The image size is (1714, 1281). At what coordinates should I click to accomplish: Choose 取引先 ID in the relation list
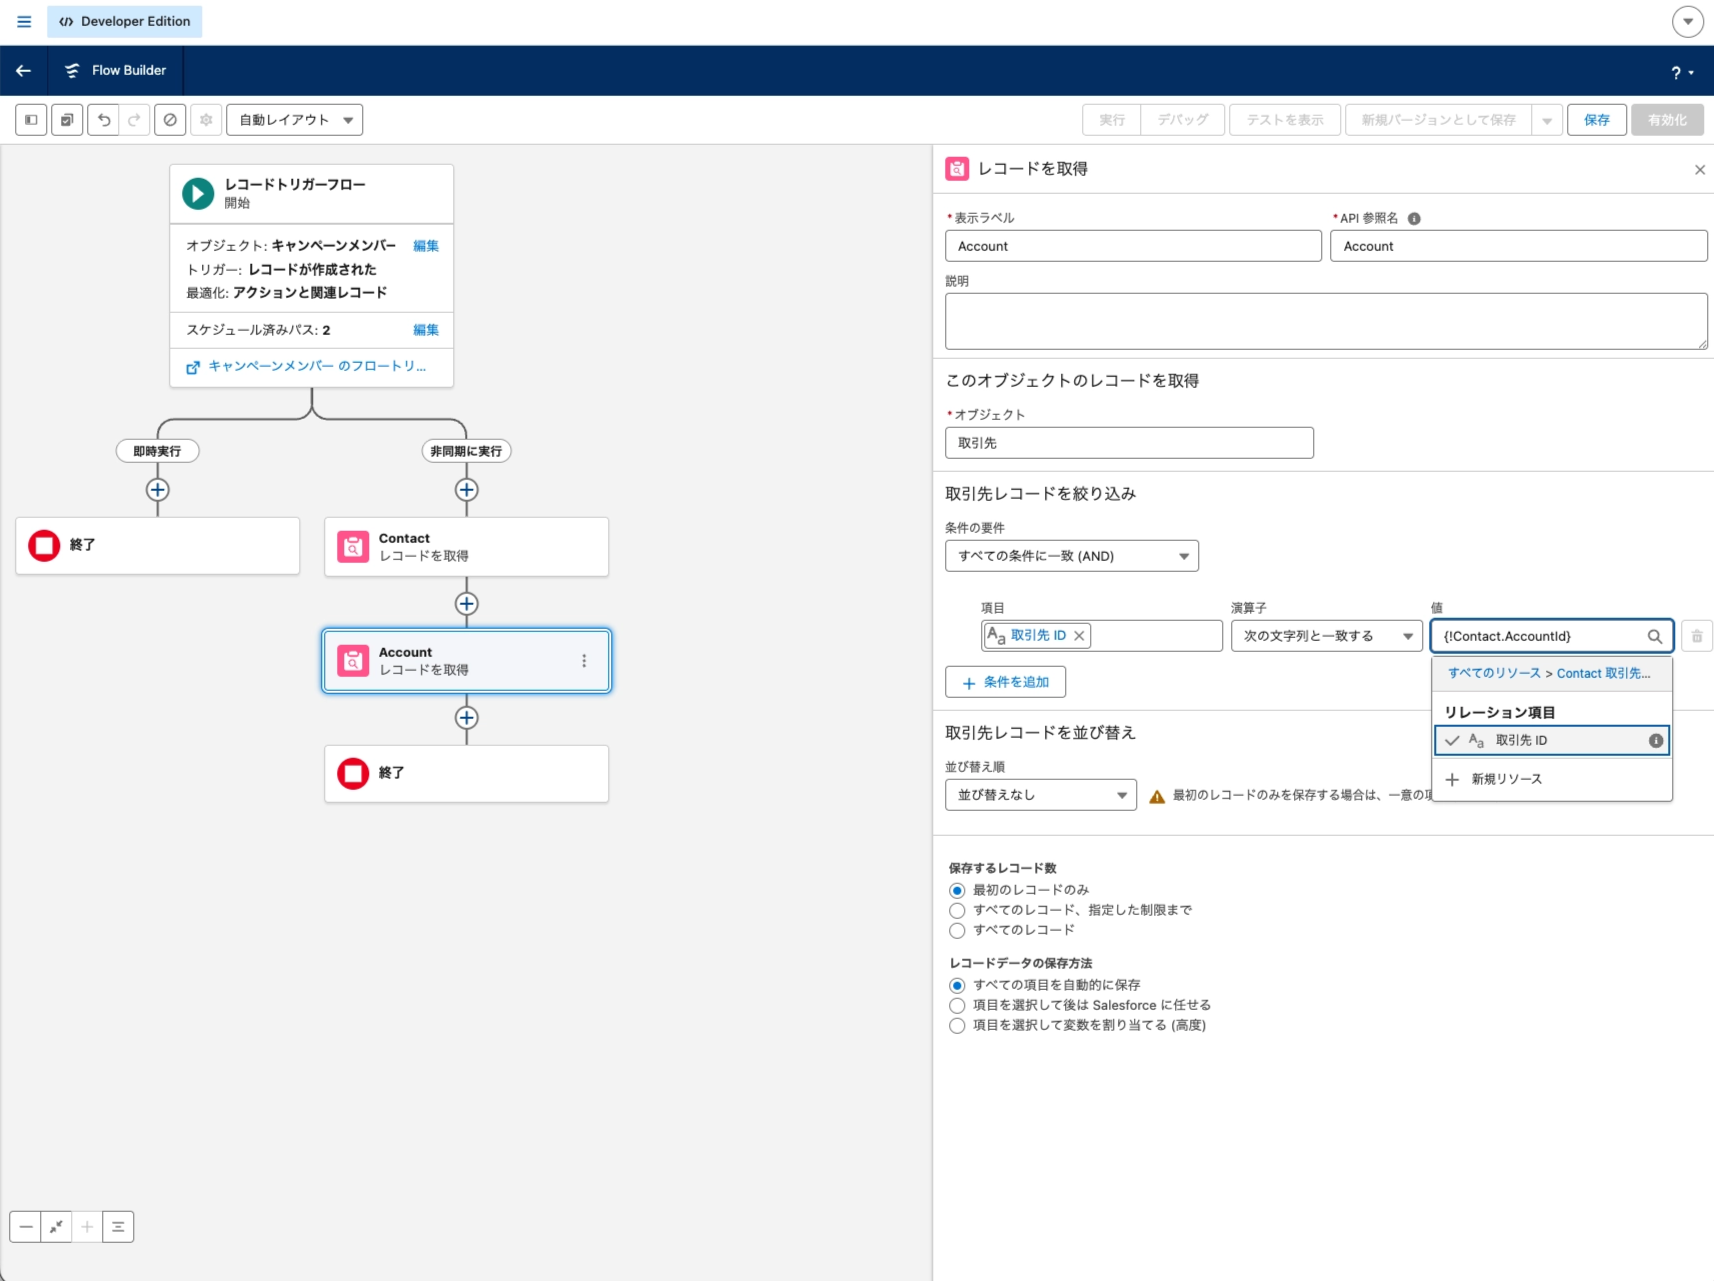[1552, 741]
